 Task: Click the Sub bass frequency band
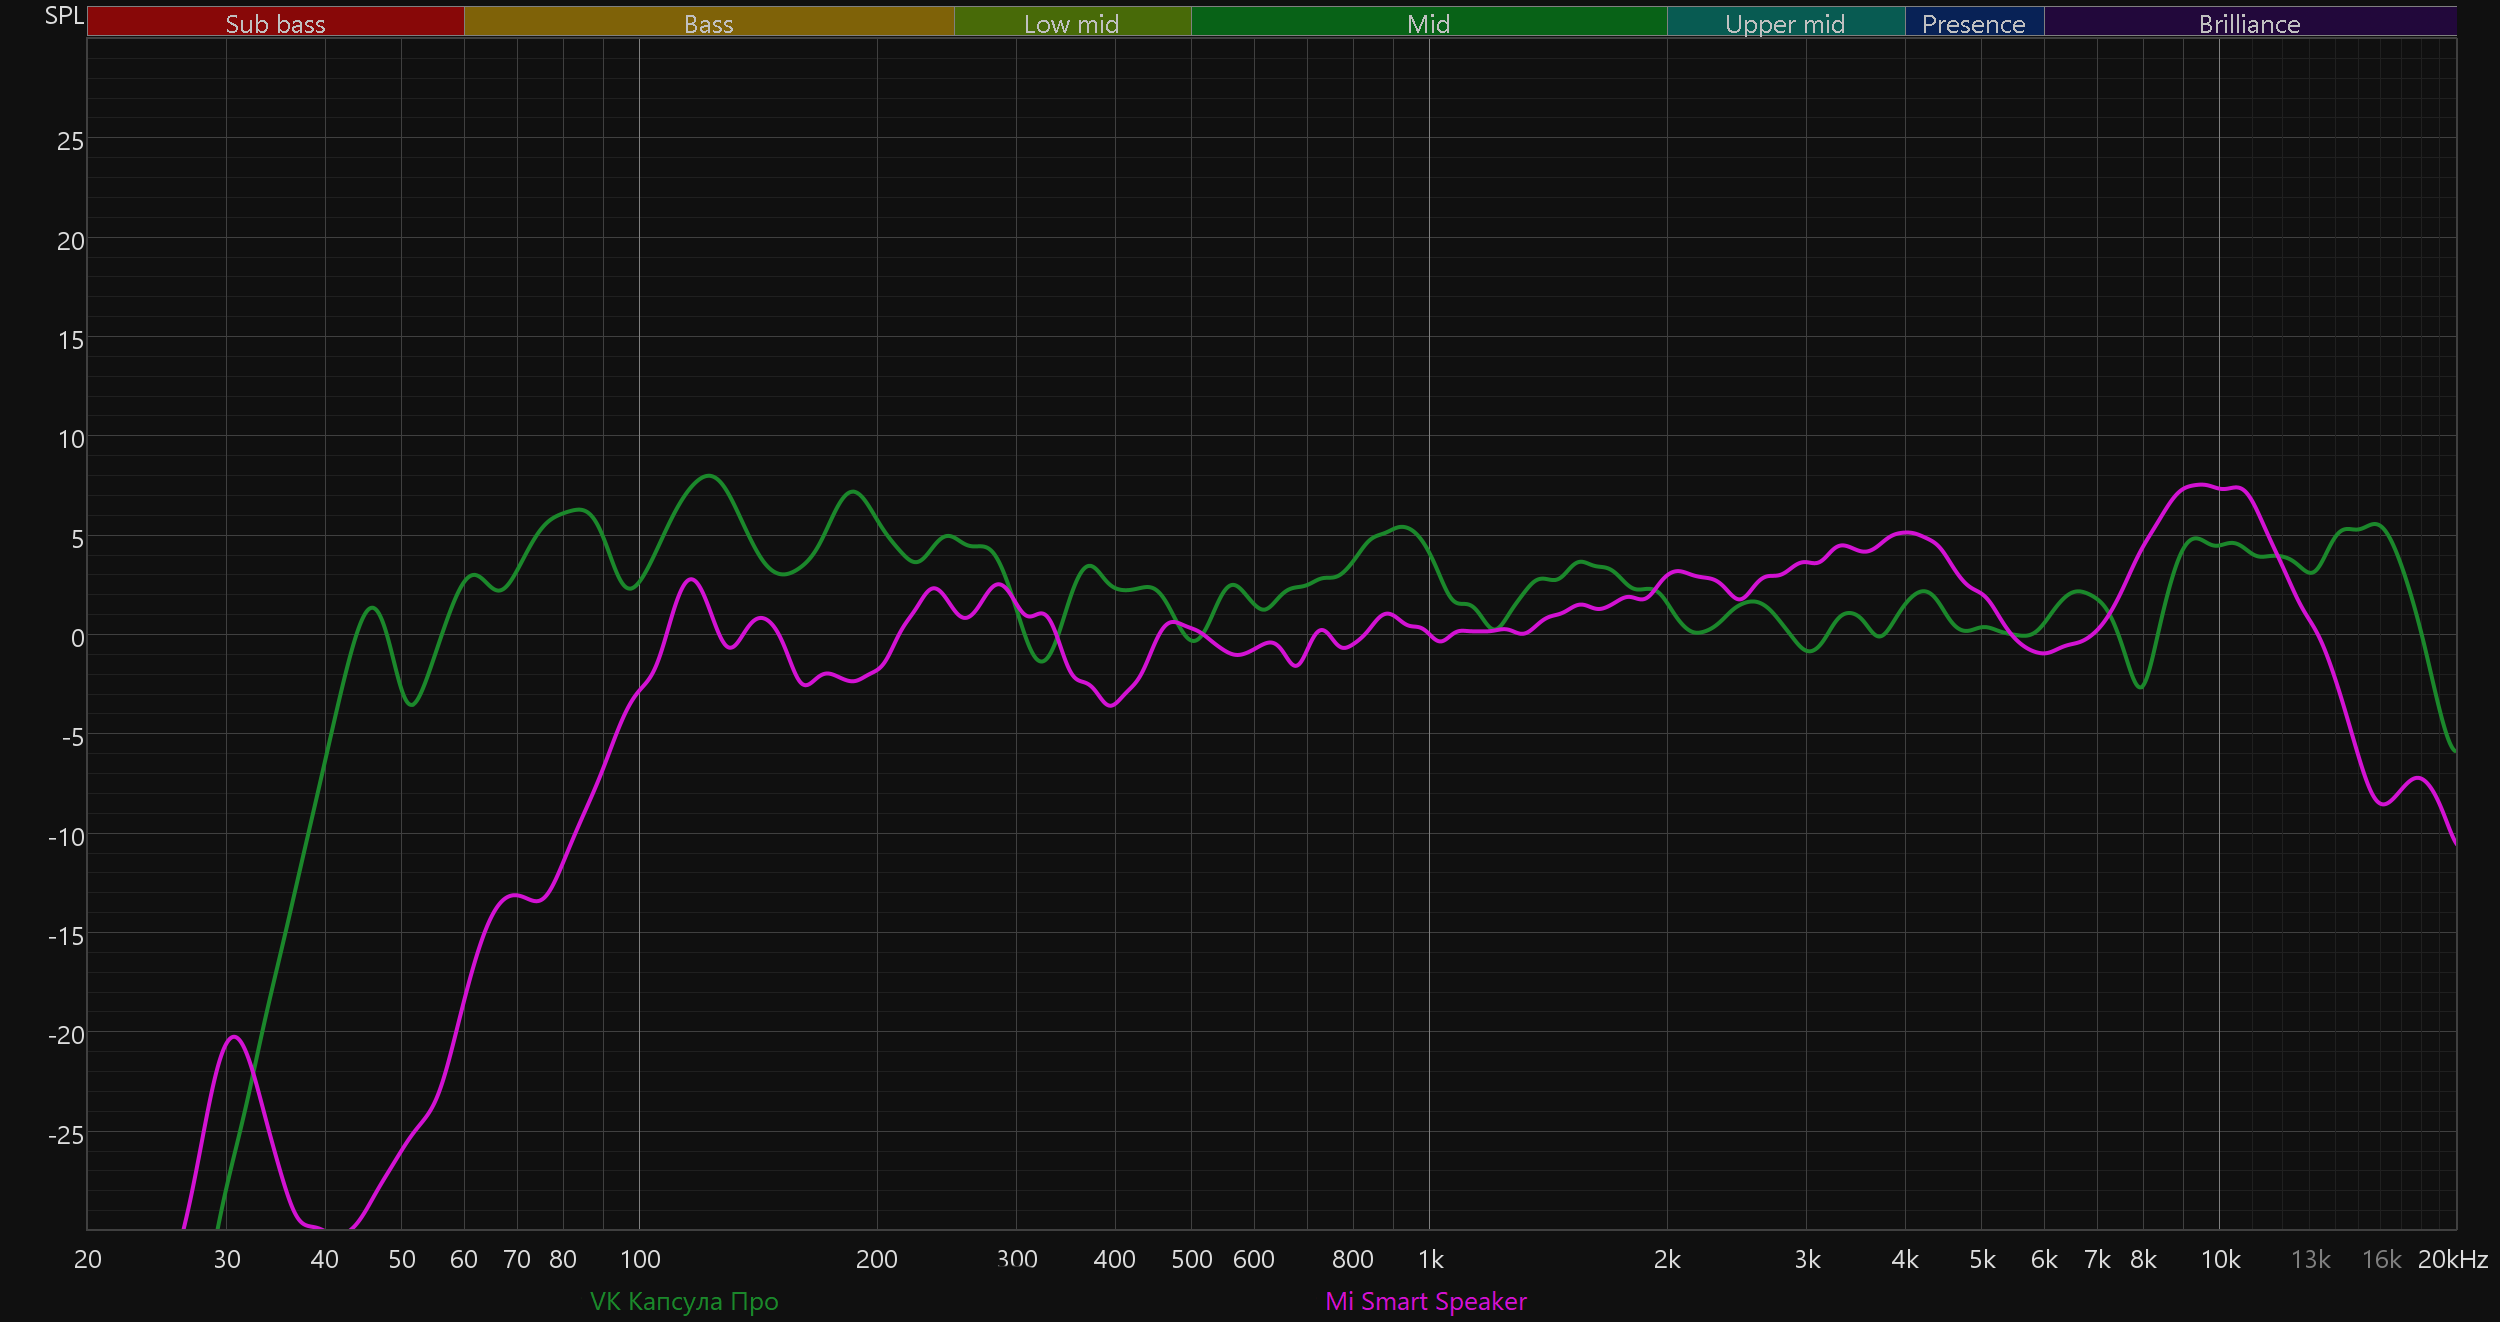pyautogui.click(x=275, y=23)
